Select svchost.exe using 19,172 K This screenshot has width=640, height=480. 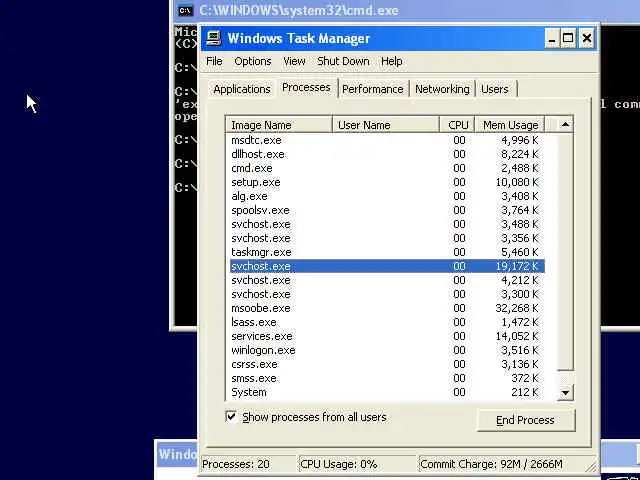pyautogui.click(x=386, y=266)
